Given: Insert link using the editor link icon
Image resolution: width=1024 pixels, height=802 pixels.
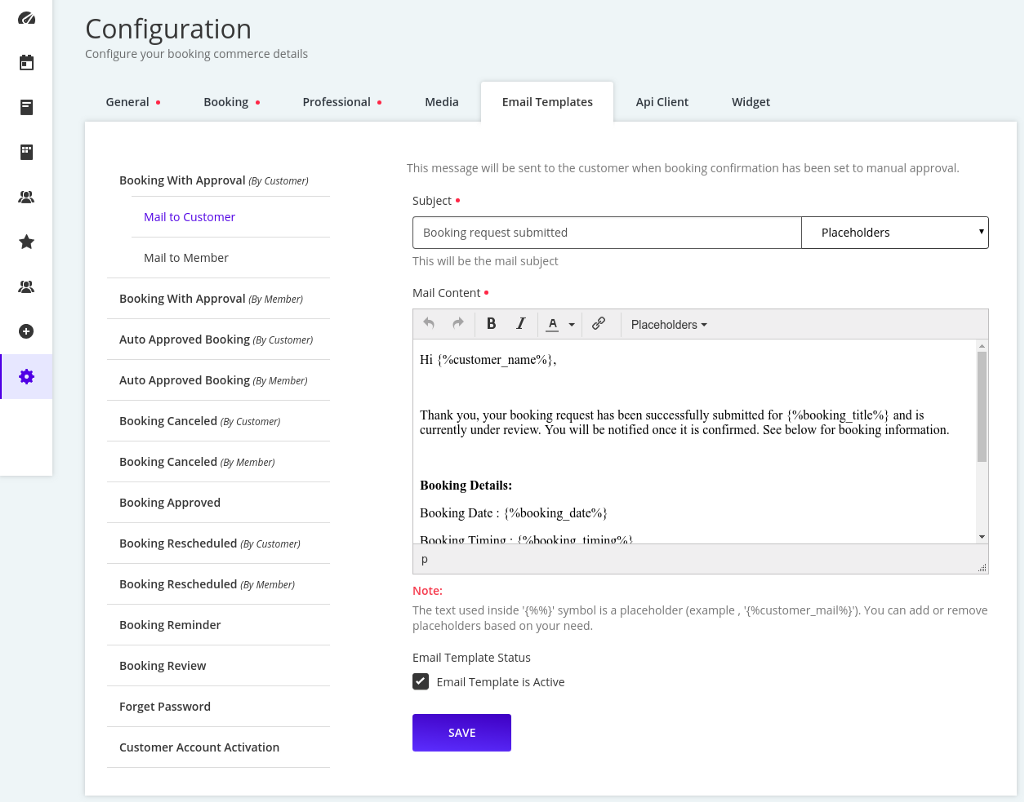Looking at the screenshot, I should (598, 324).
